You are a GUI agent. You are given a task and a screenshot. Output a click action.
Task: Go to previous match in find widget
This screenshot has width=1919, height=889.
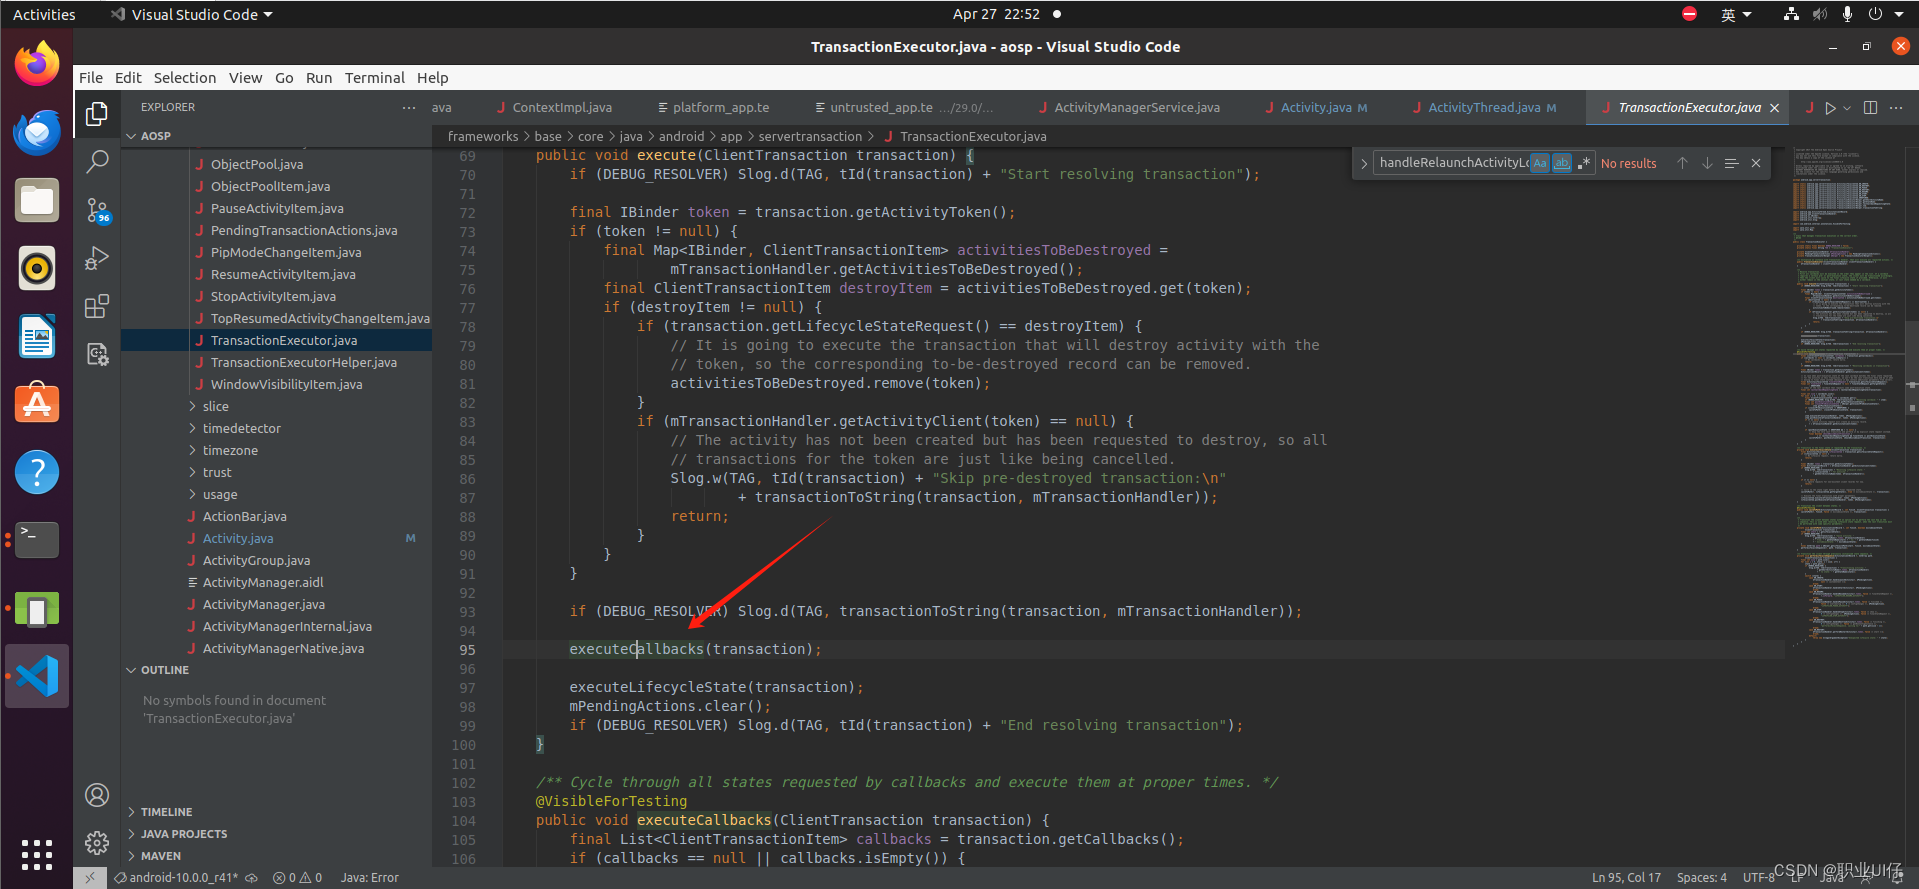[1682, 163]
